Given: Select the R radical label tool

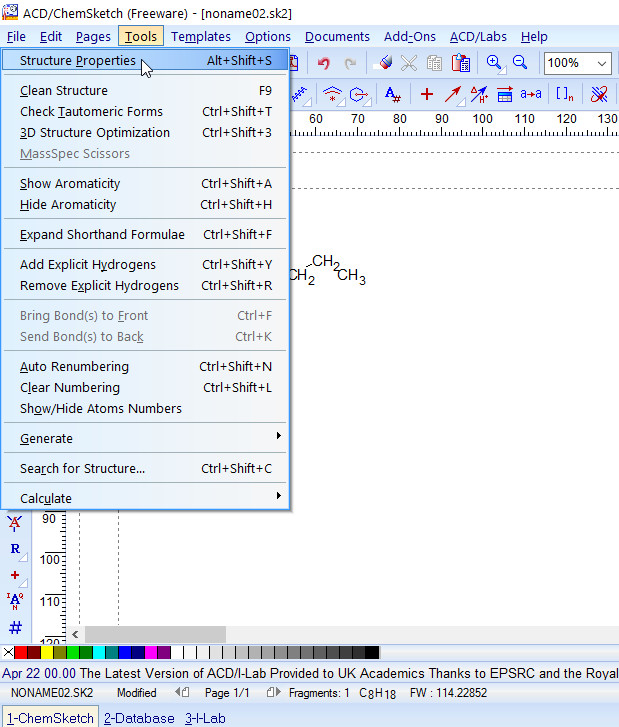Looking at the screenshot, I should click(x=16, y=549).
